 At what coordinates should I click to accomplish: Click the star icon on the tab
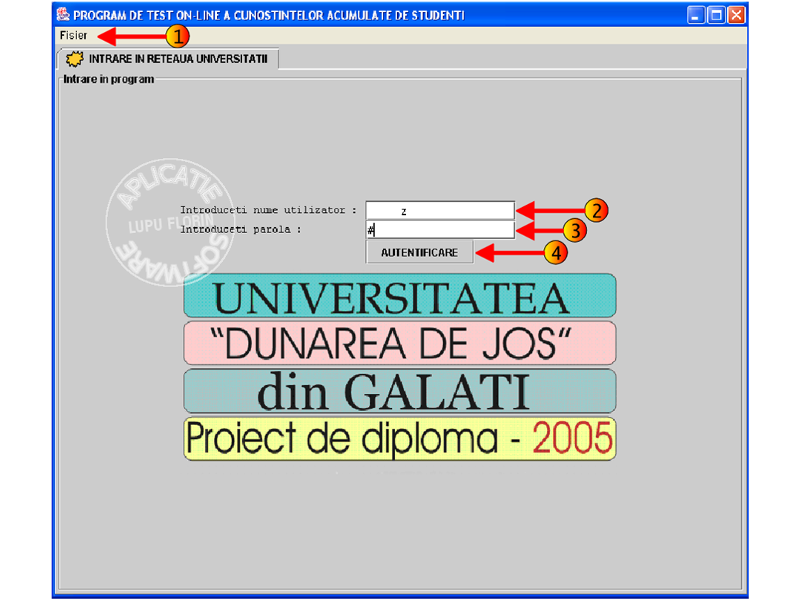(x=74, y=59)
